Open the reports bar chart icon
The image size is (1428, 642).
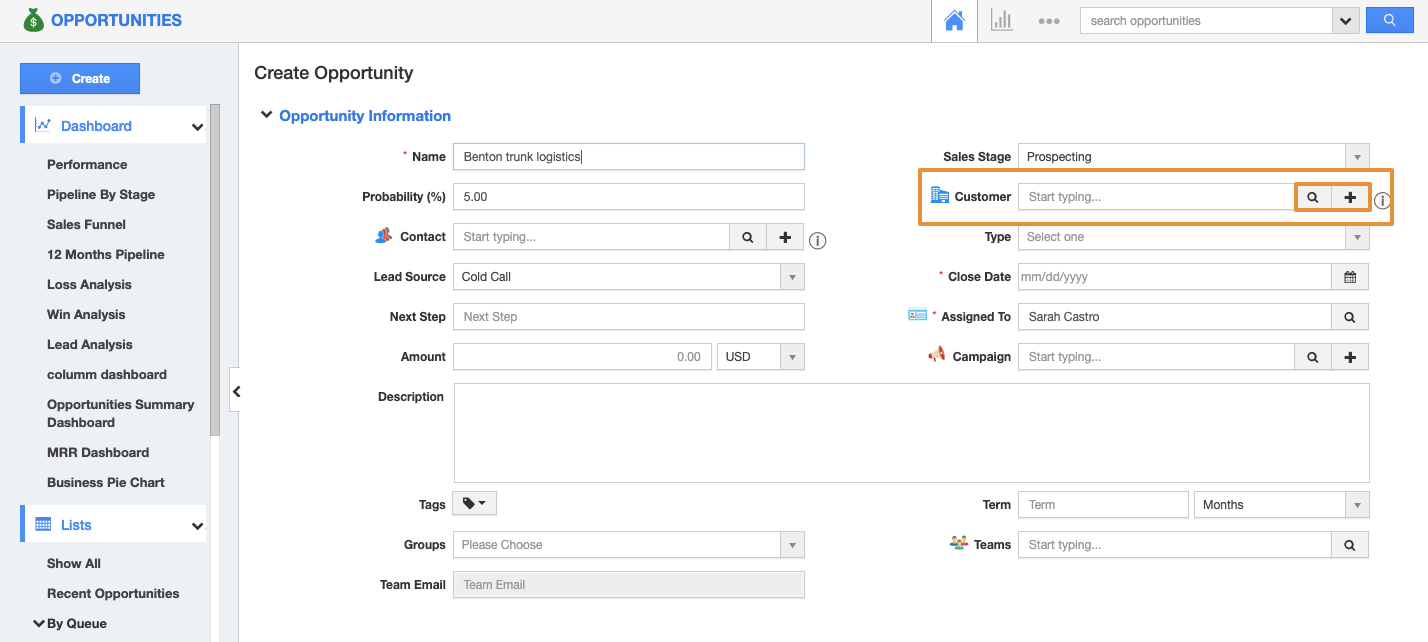[1001, 21]
